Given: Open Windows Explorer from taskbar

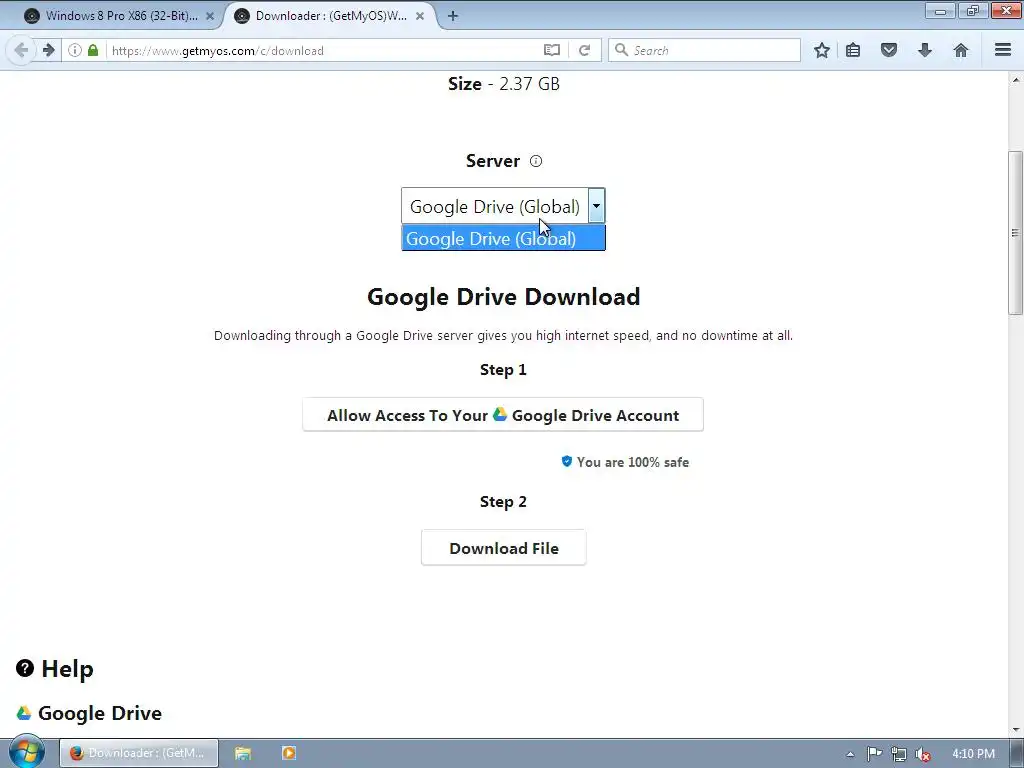Looking at the screenshot, I should click(x=243, y=753).
